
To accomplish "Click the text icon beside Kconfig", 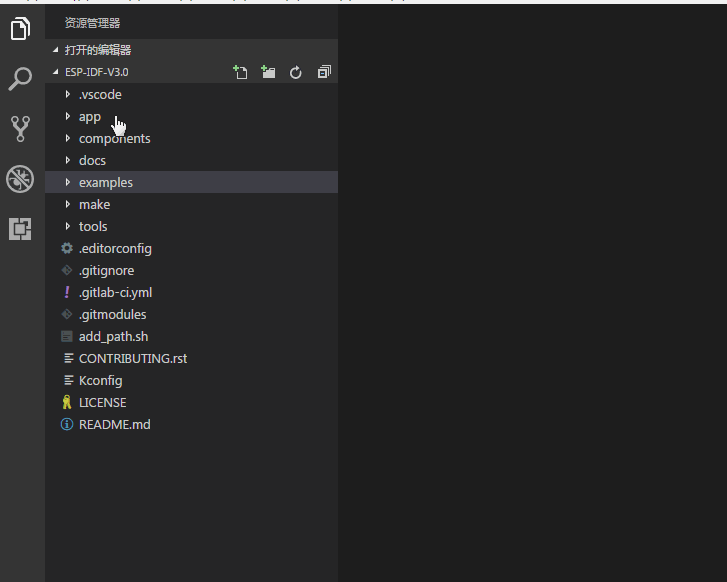I will 68,380.
